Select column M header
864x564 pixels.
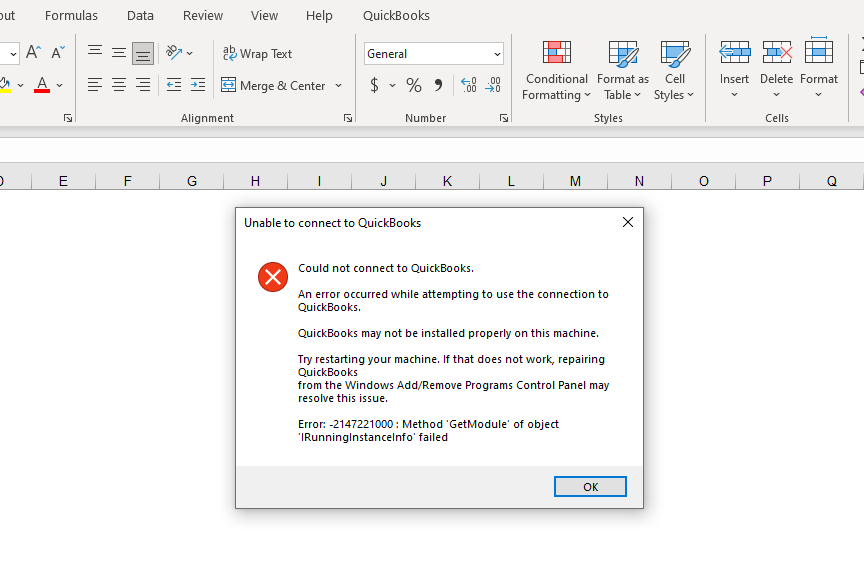(575, 181)
